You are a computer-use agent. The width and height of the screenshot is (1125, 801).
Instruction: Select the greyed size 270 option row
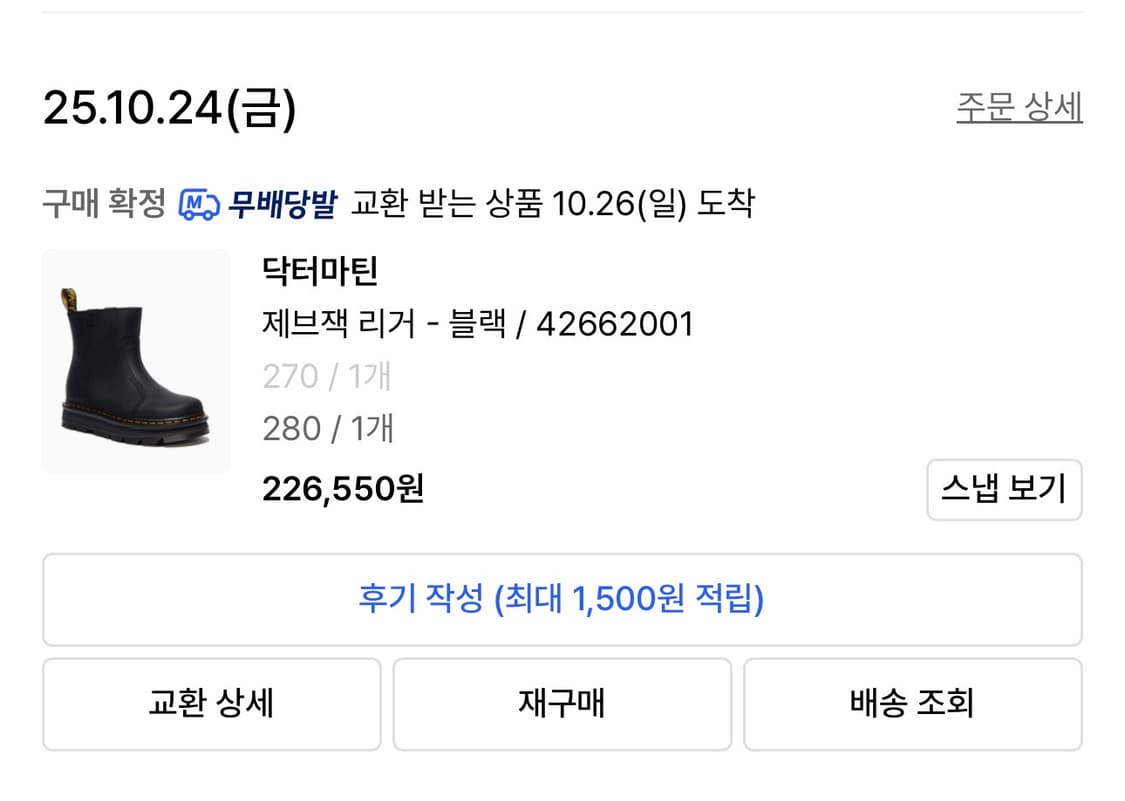pos(326,376)
